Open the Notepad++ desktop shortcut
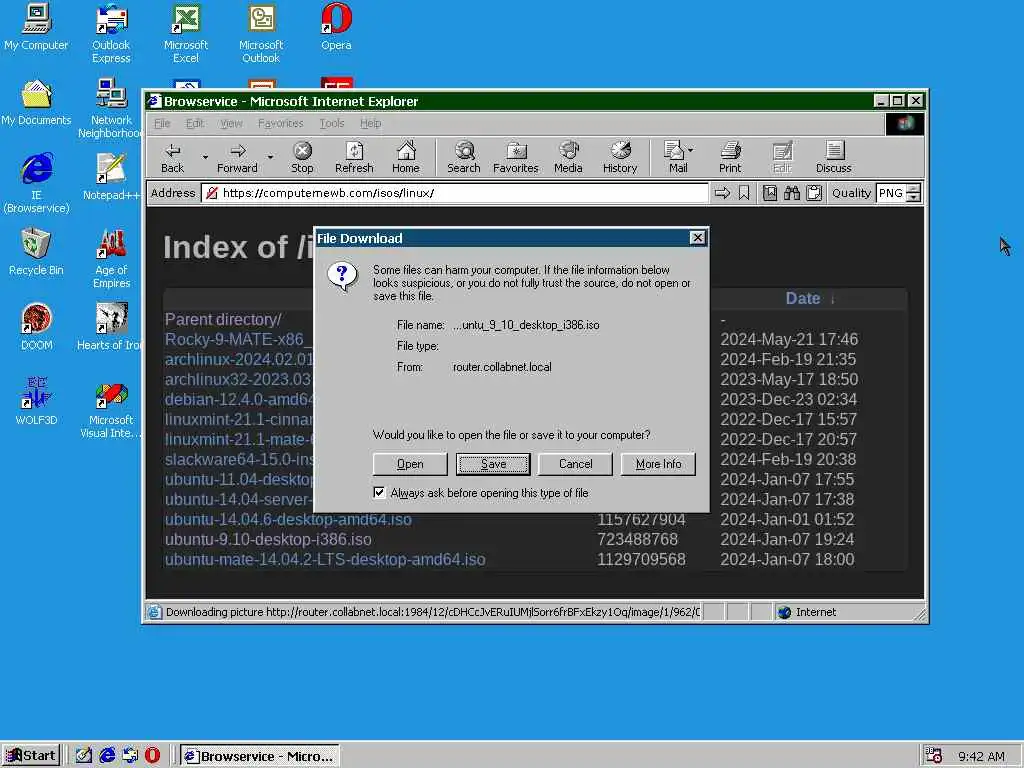 pyautogui.click(x=111, y=177)
